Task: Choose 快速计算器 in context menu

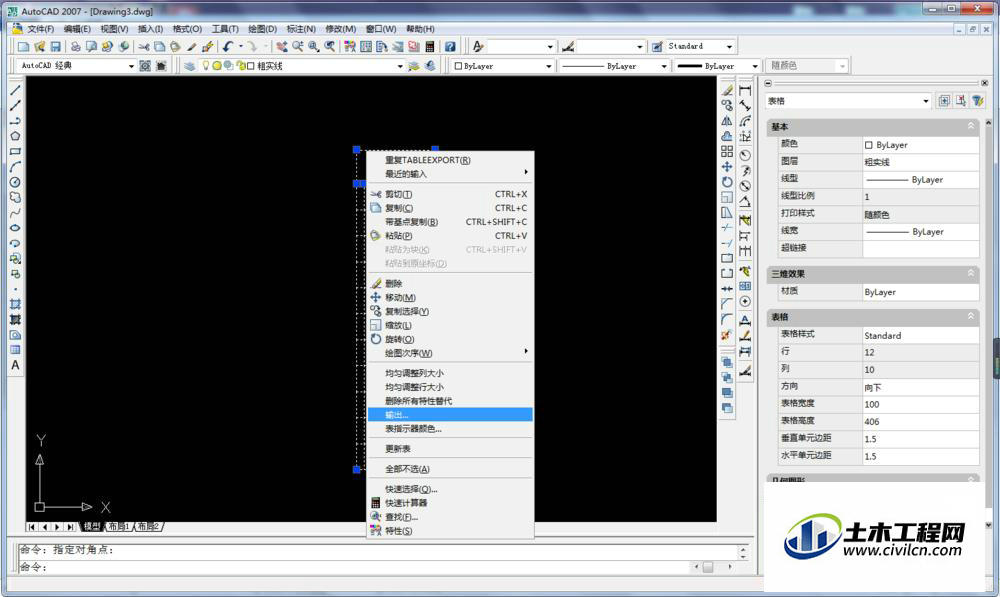Action: (x=450, y=503)
